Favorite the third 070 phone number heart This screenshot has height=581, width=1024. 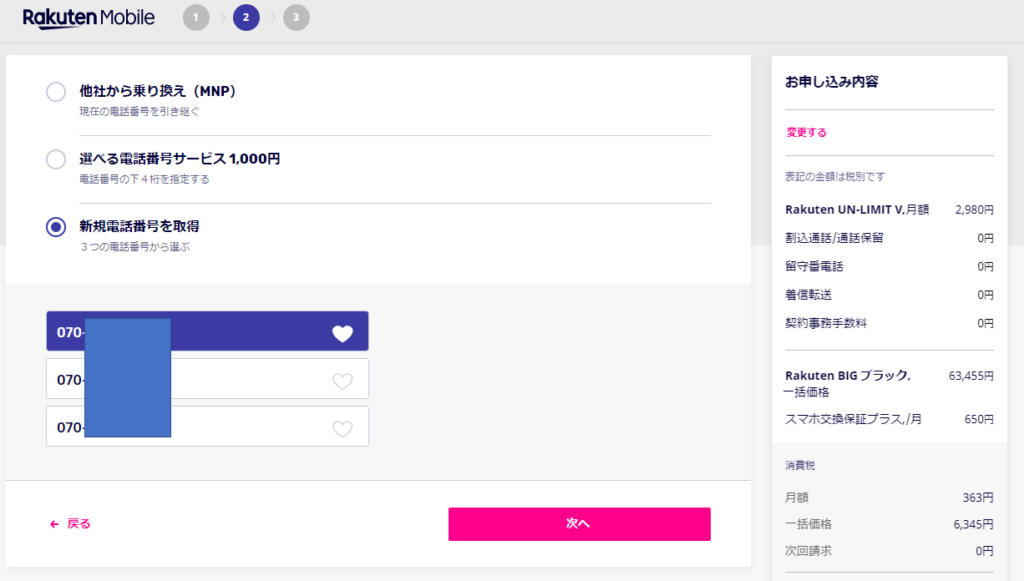(342, 429)
